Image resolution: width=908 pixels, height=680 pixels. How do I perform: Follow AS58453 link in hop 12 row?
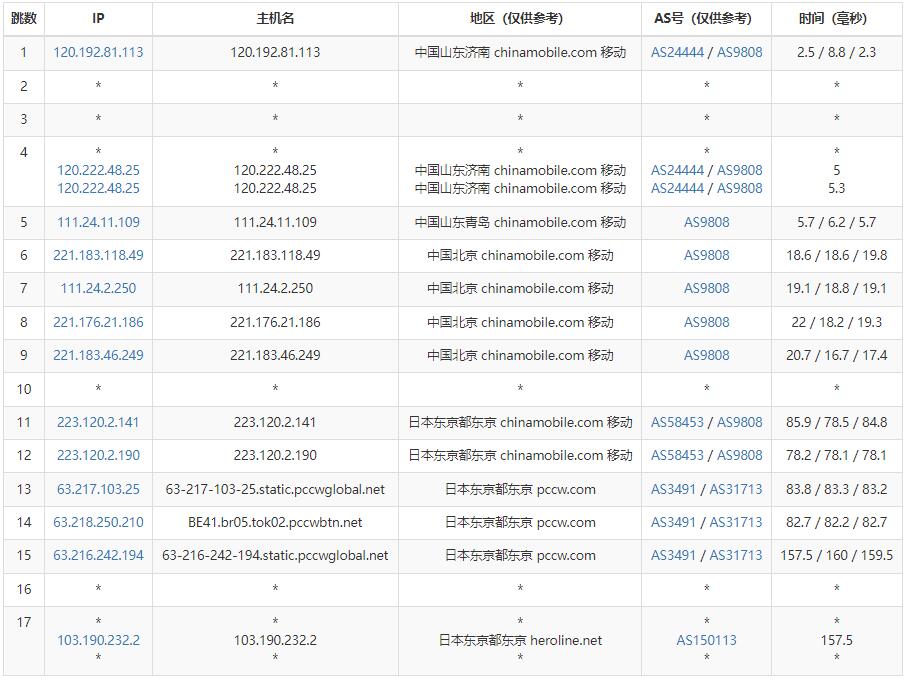pos(678,455)
